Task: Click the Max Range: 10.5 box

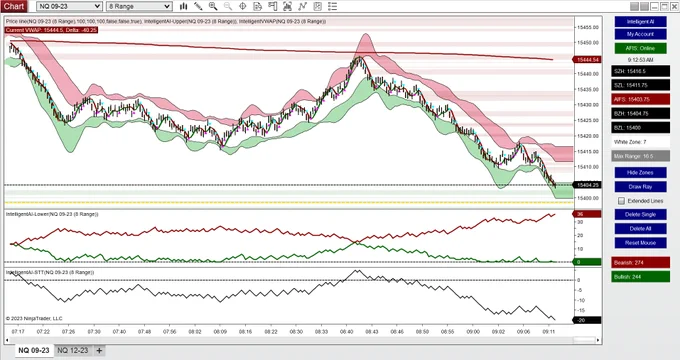Action: pyautogui.click(x=641, y=156)
